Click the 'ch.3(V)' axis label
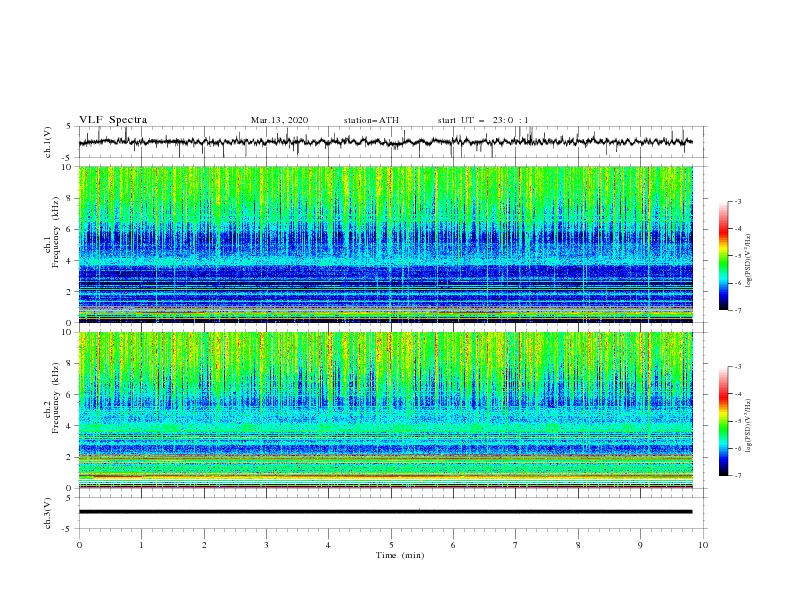This screenshot has width=792, height=612. (x=48, y=513)
